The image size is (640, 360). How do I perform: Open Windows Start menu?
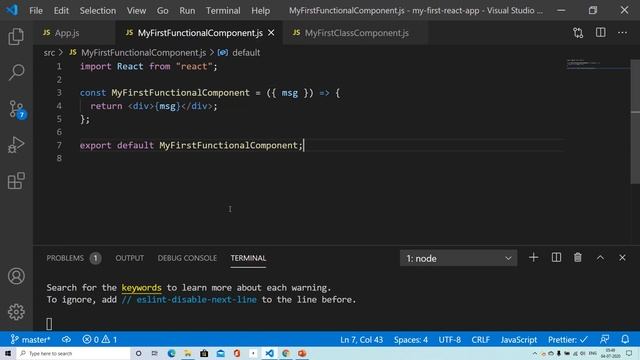[x=8, y=353]
